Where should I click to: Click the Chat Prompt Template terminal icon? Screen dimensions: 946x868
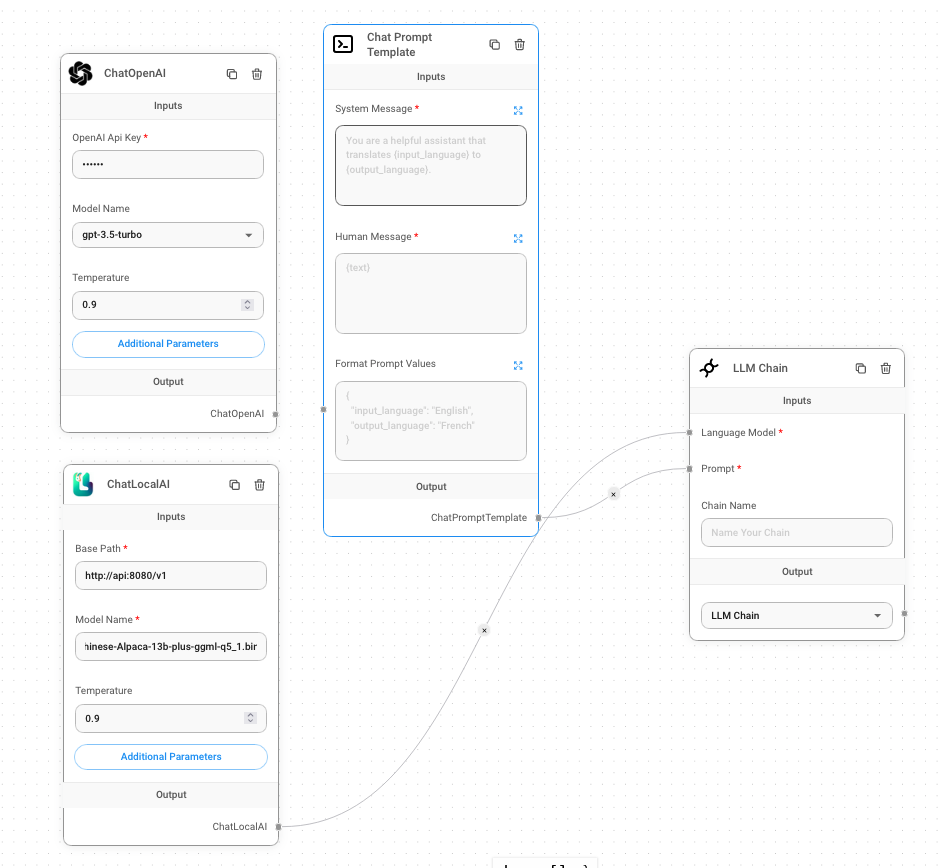342,44
